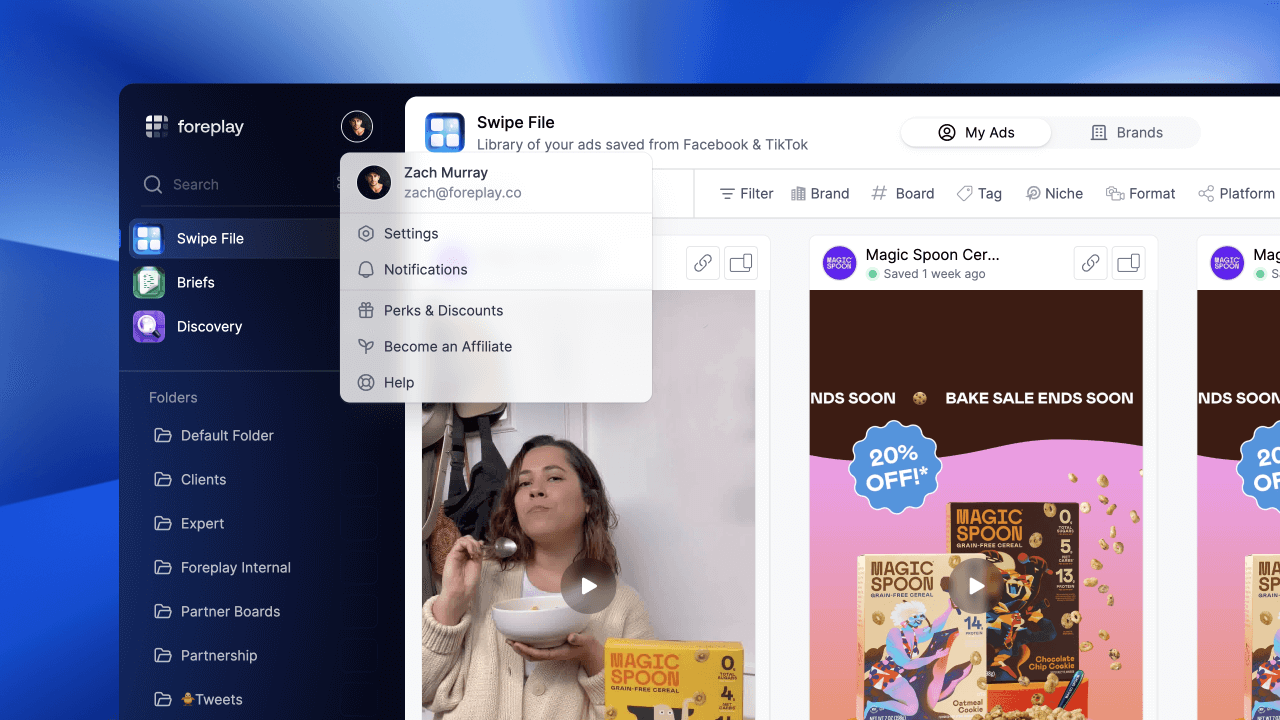Click the "Magic Spoon Cer..." card title
This screenshot has height=720, width=1280.
(933, 255)
